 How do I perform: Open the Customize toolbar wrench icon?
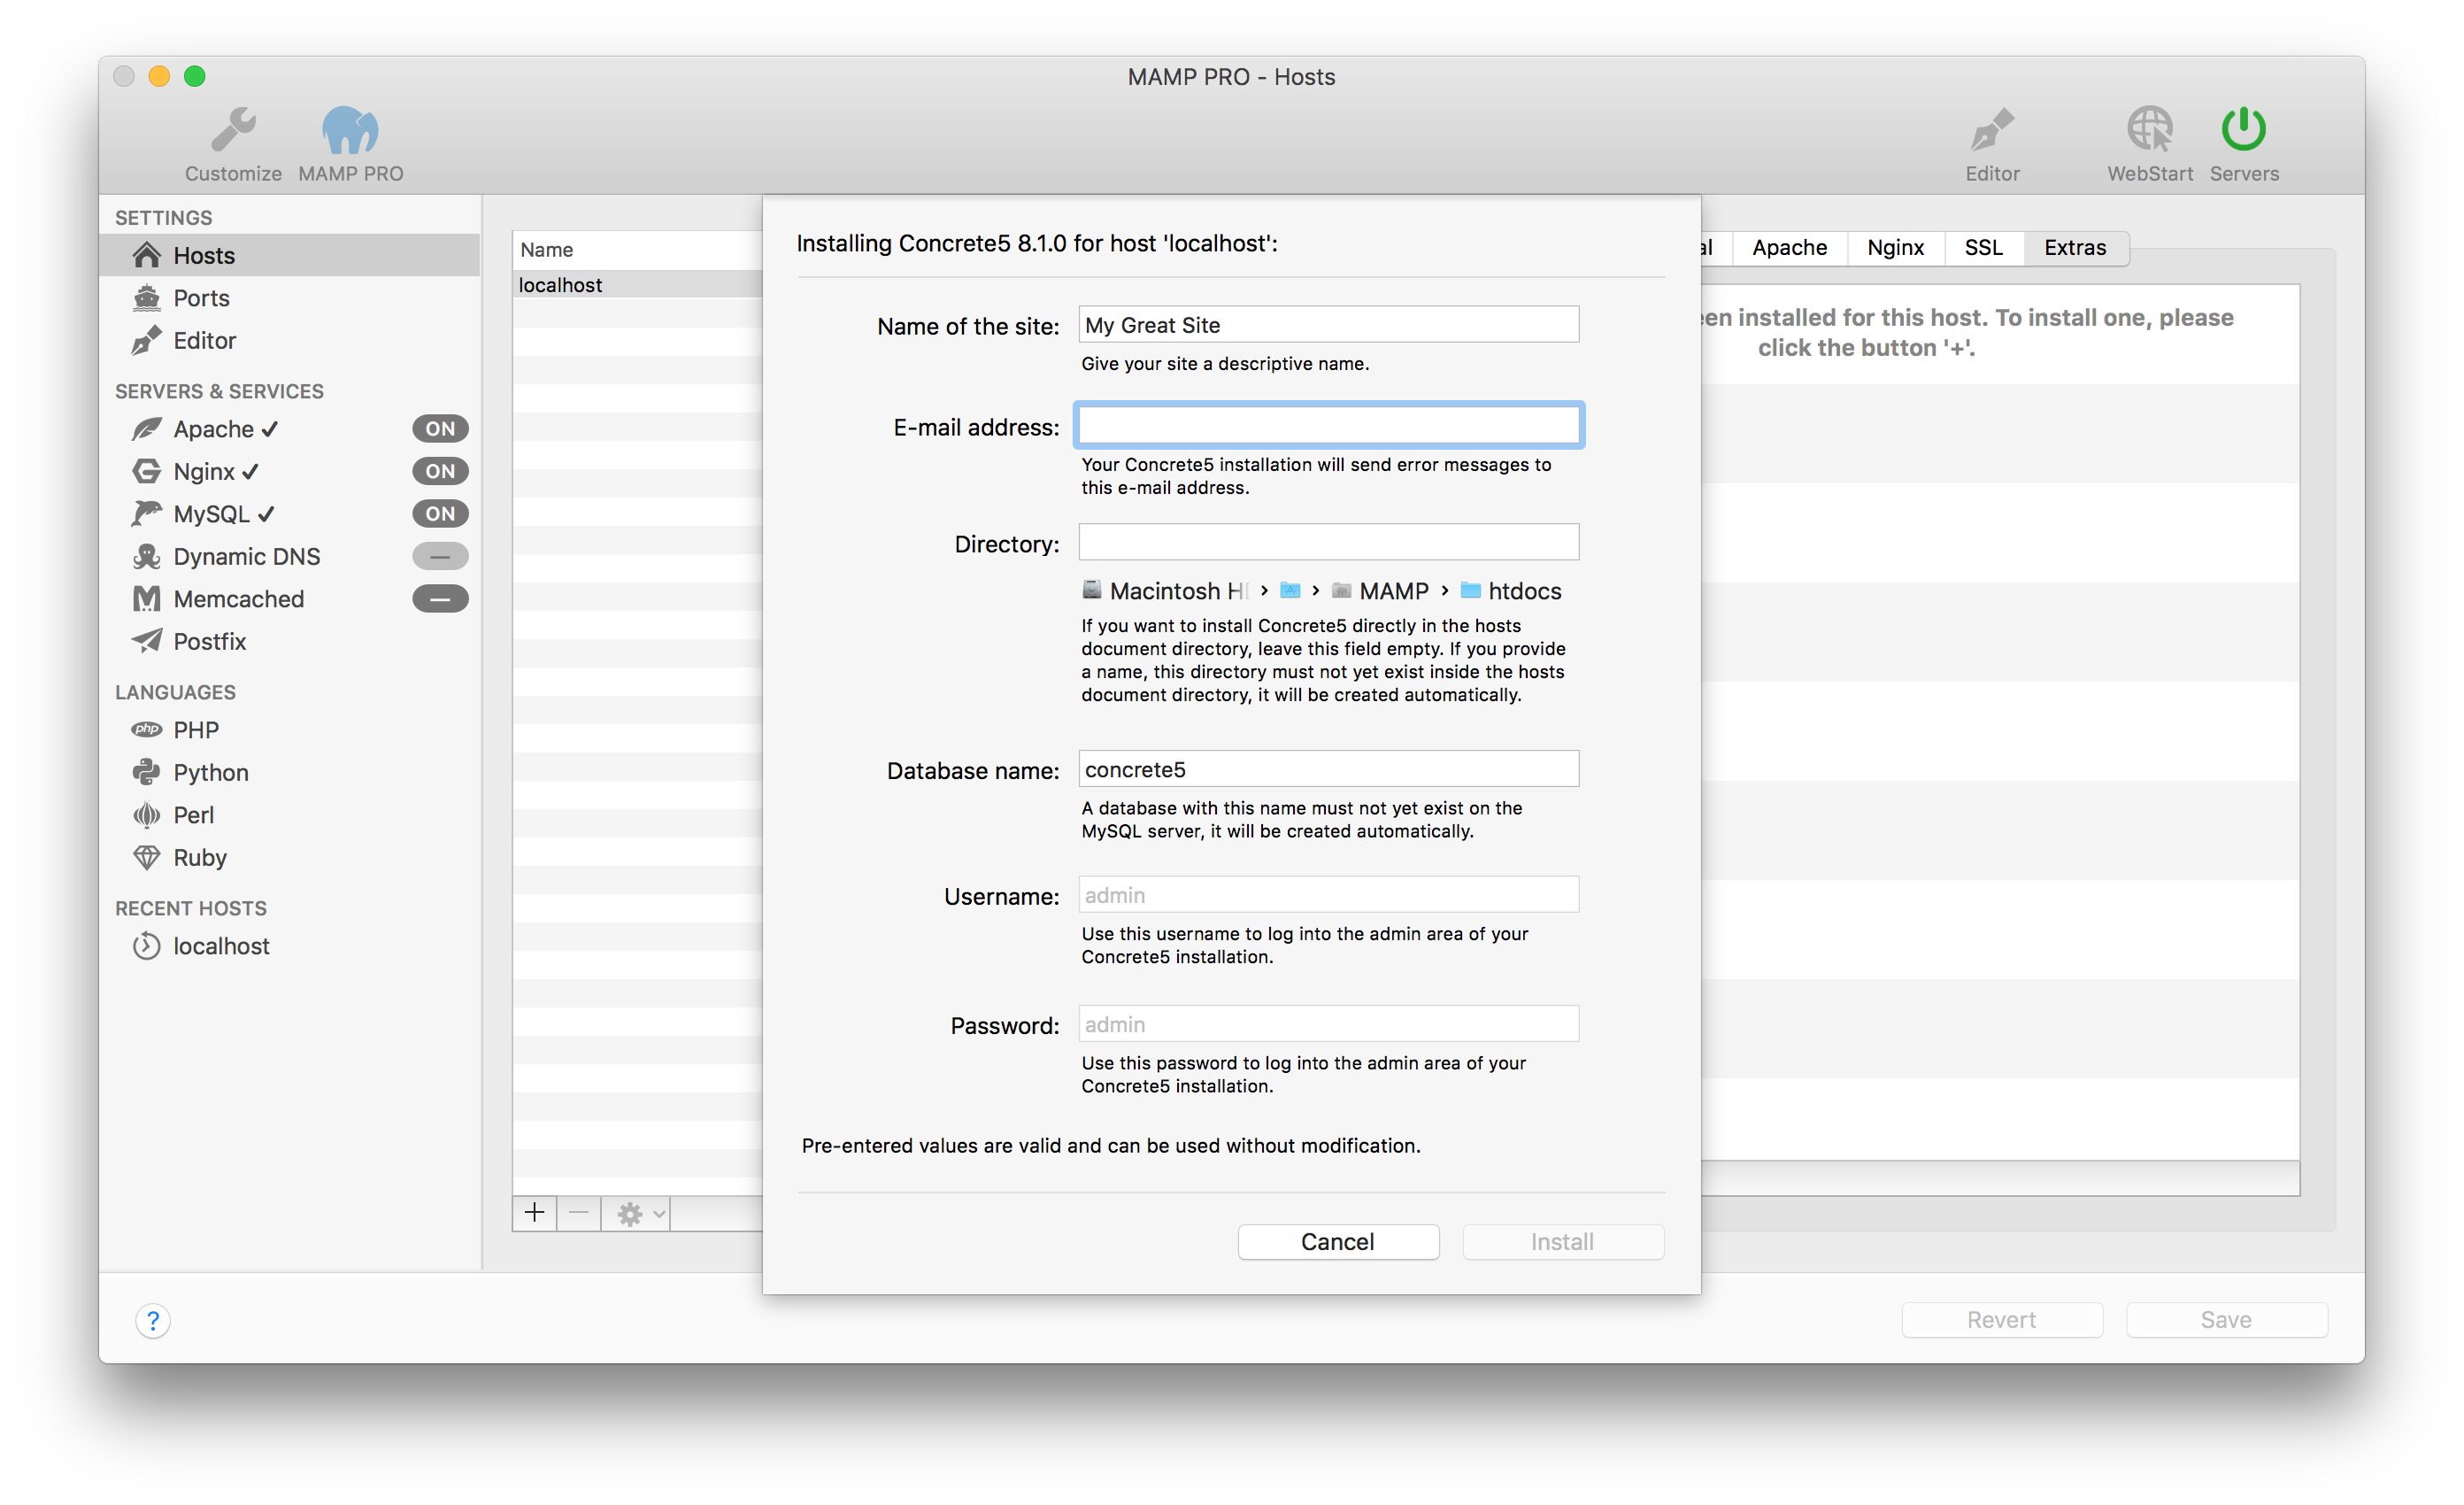pos(233,130)
